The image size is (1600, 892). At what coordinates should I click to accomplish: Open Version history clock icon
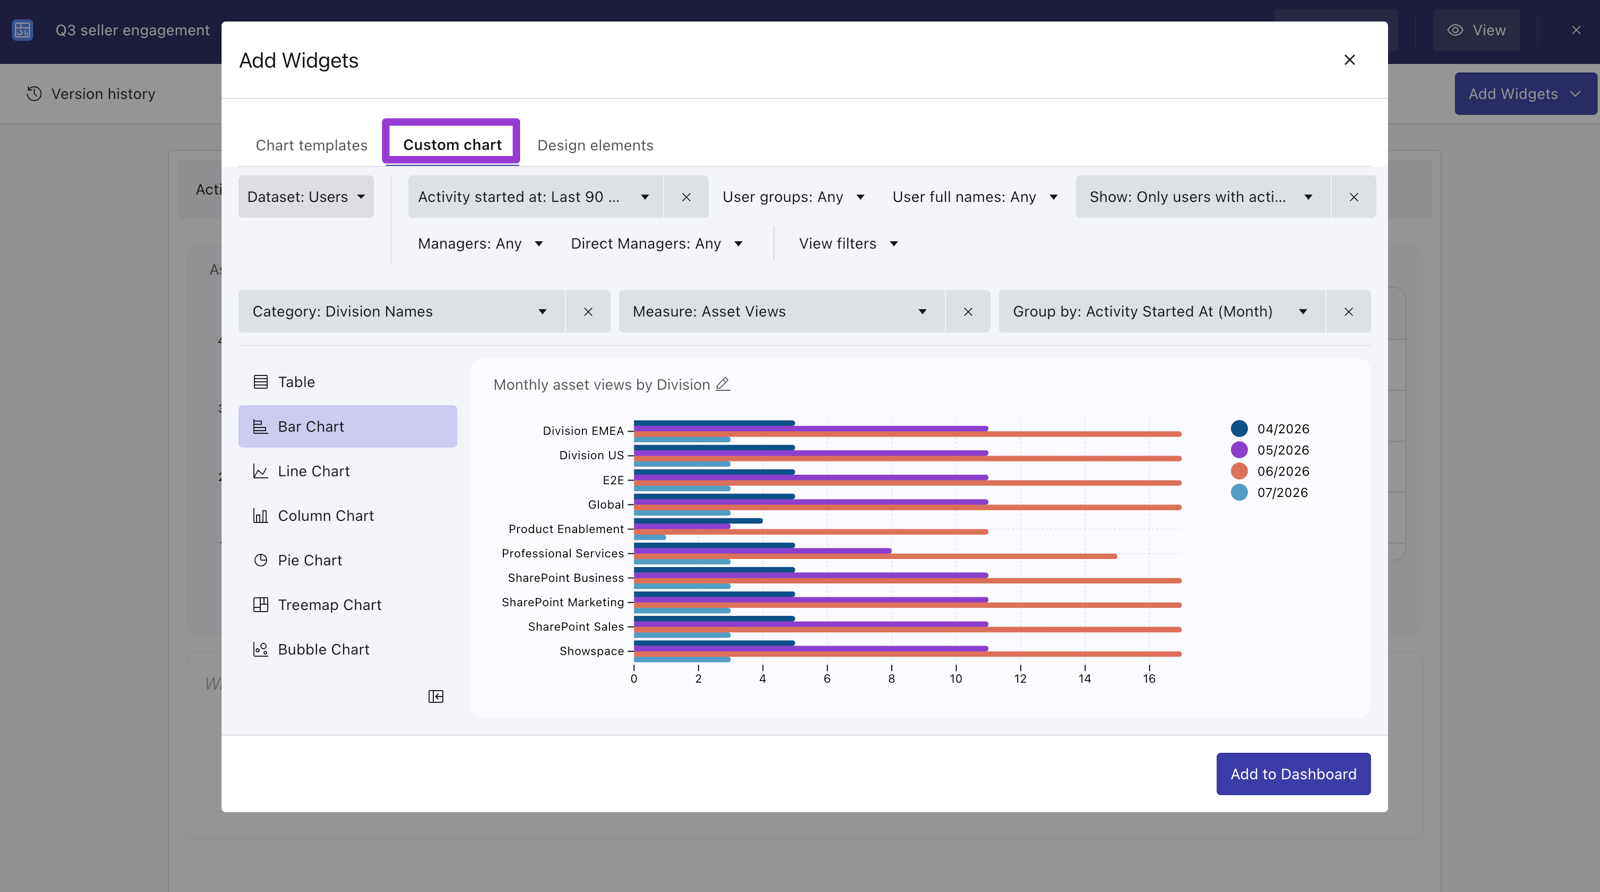point(34,93)
